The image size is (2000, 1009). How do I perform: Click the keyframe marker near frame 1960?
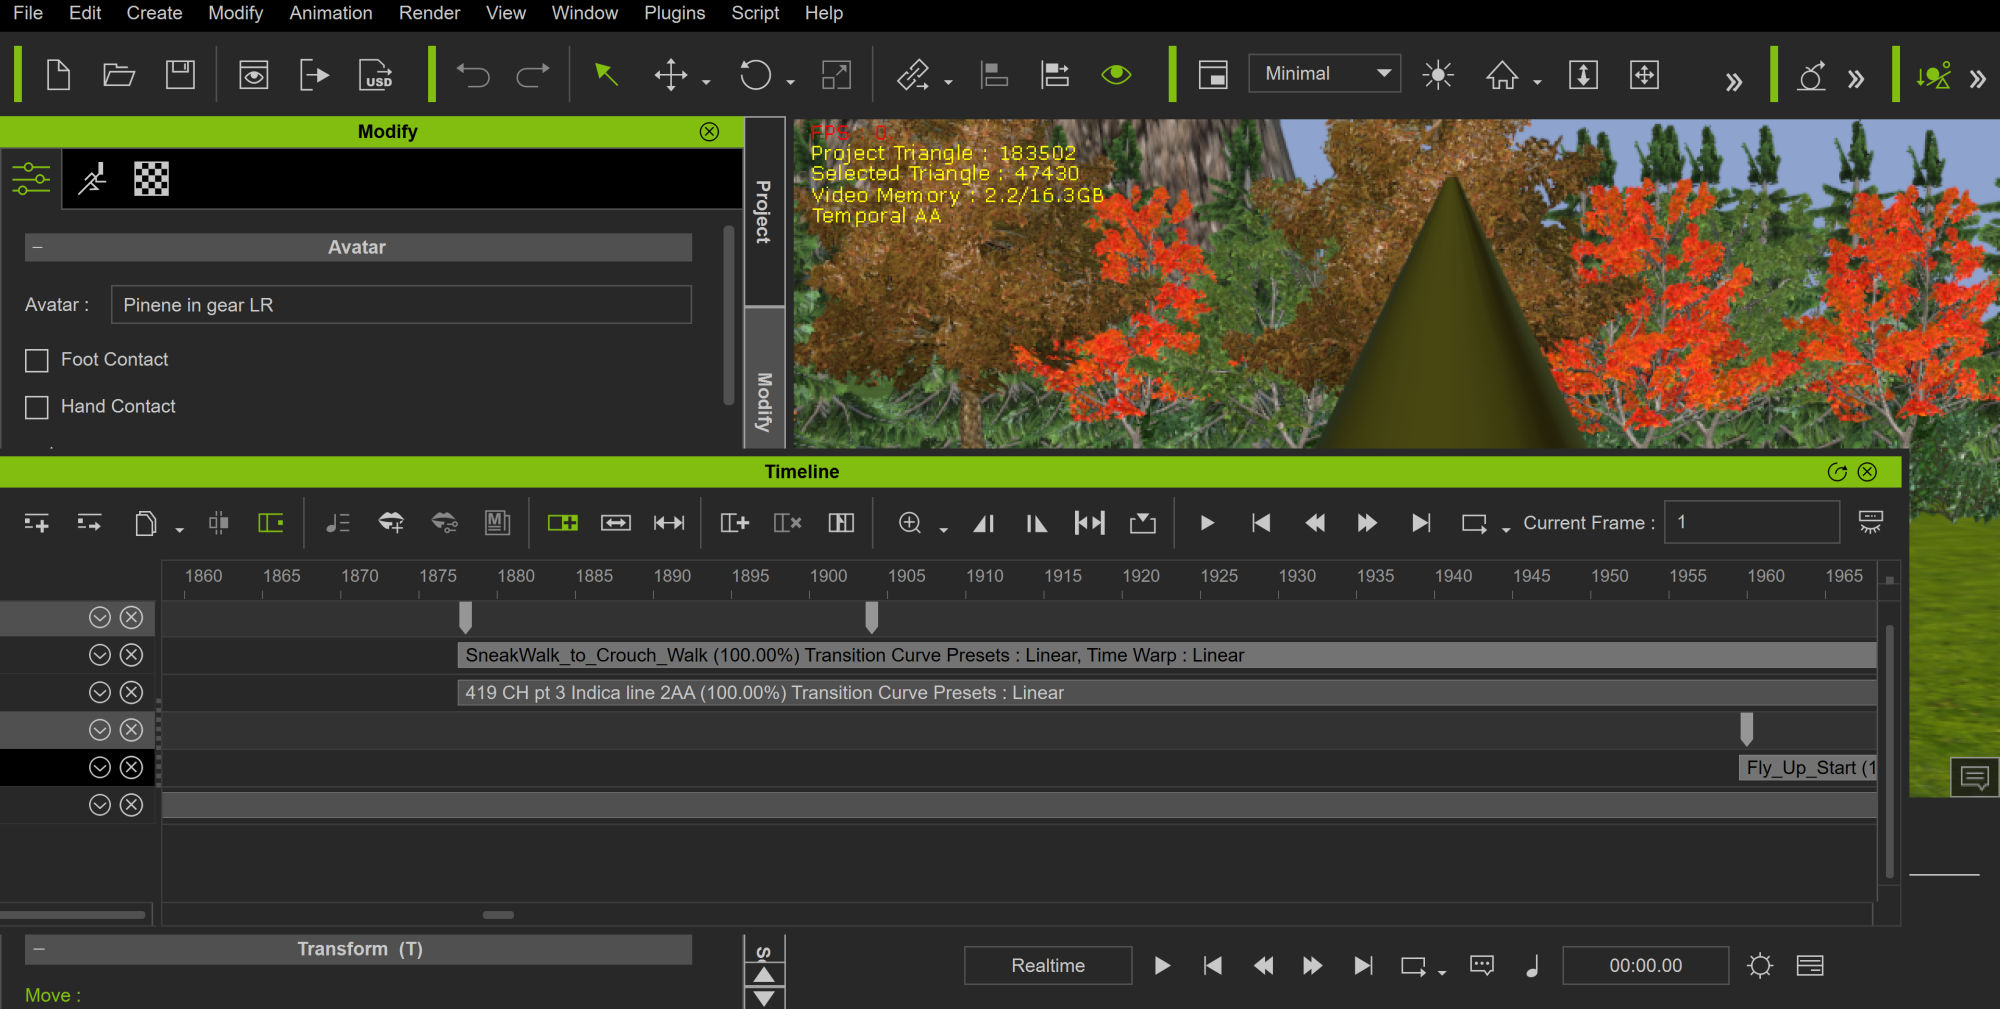(1747, 729)
